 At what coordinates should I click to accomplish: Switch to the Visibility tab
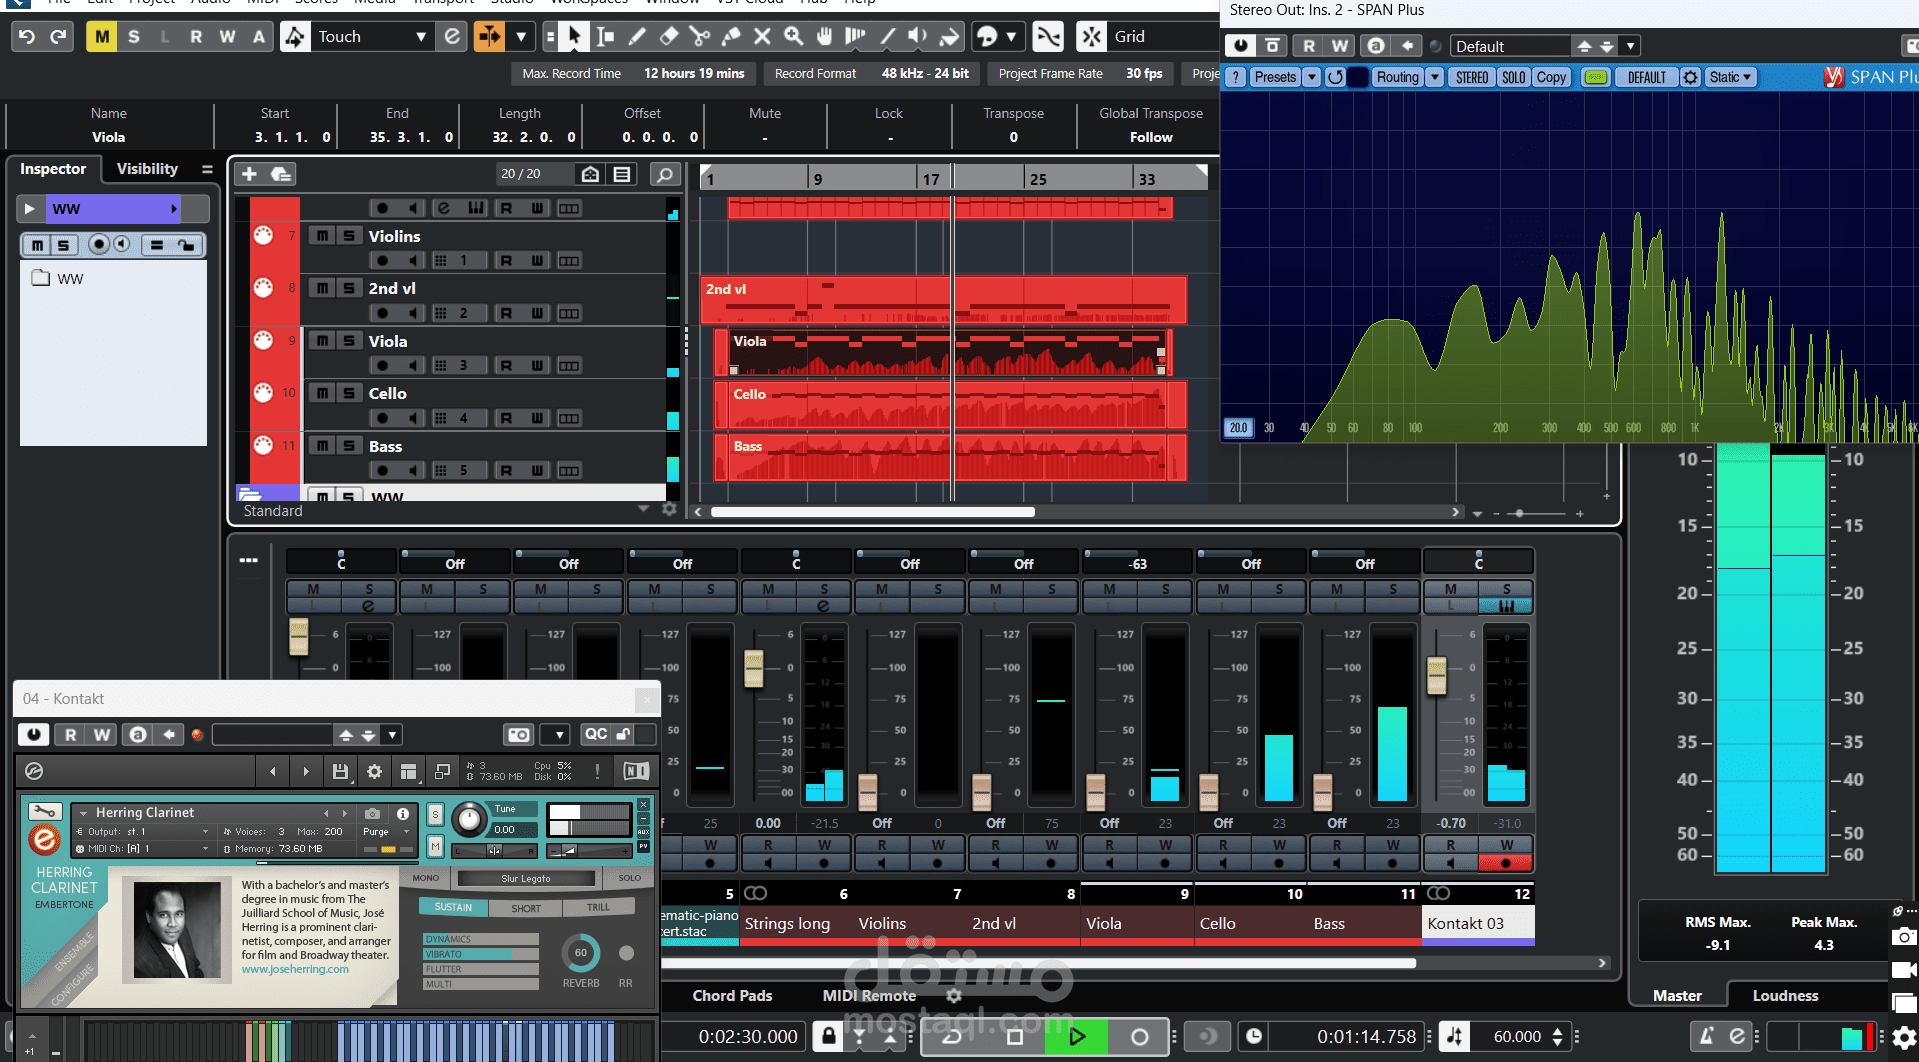(147, 169)
